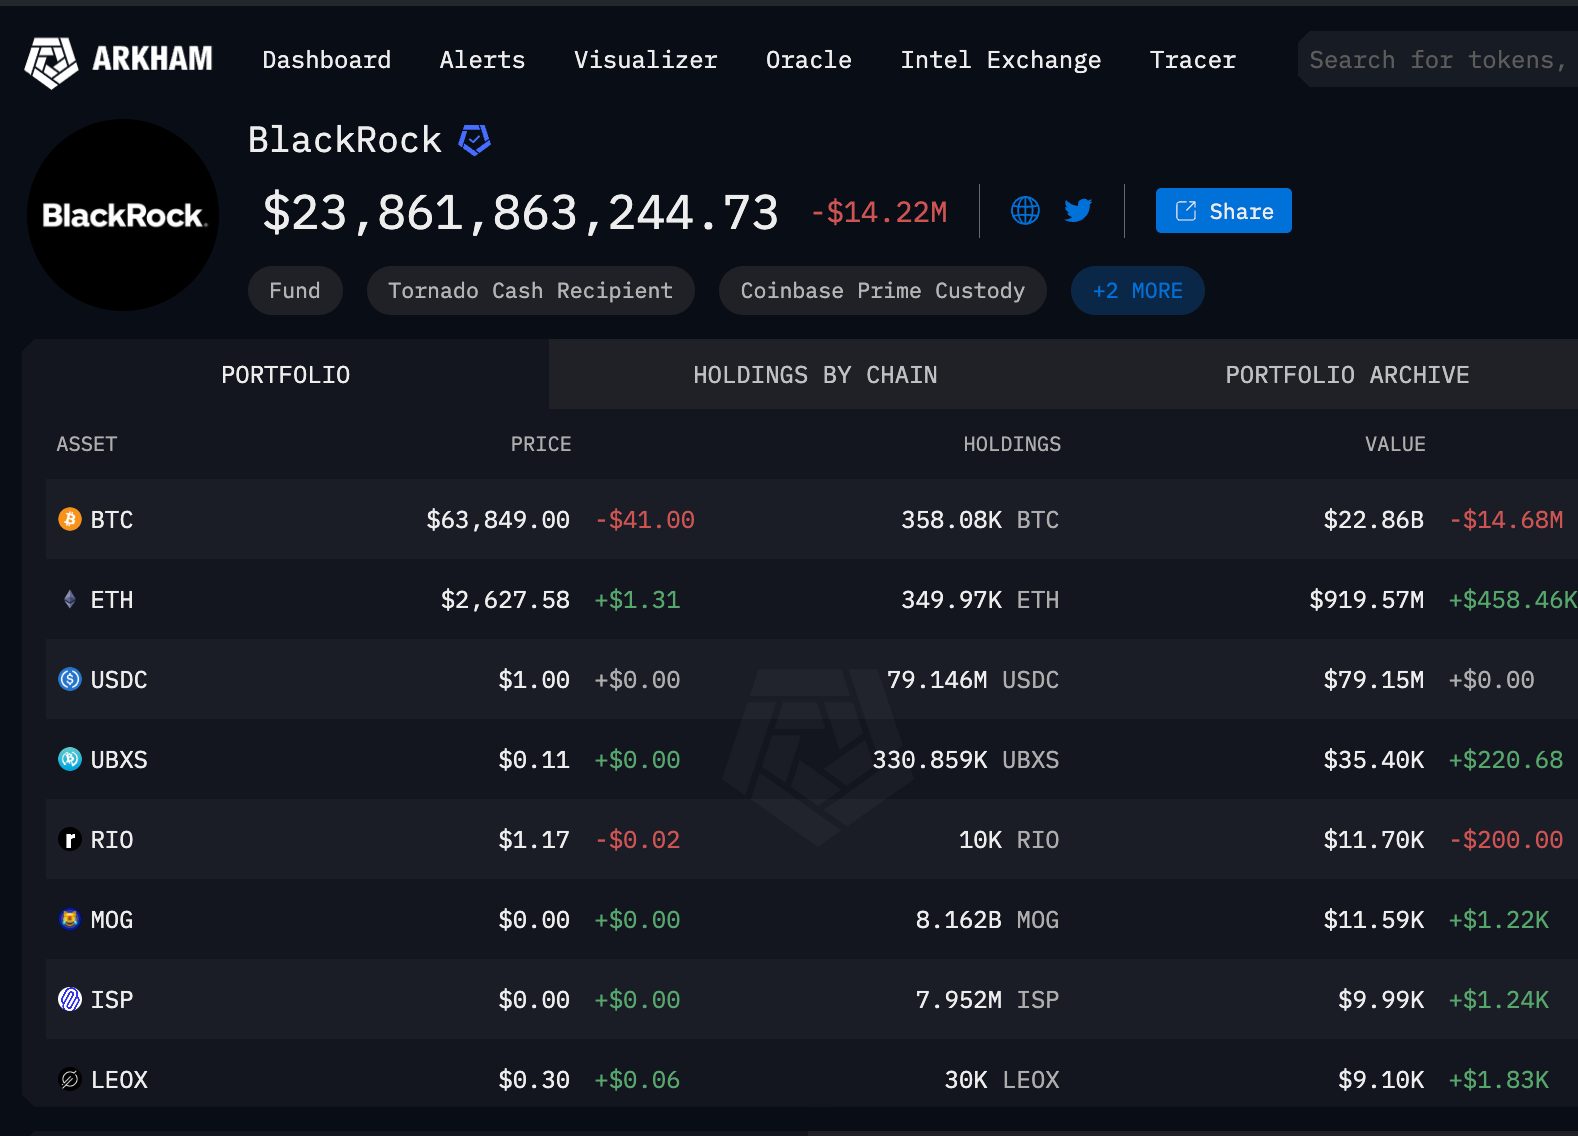Click the Share button
Image resolution: width=1578 pixels, height=1136 pixels.
click(x=1224, y=211)
